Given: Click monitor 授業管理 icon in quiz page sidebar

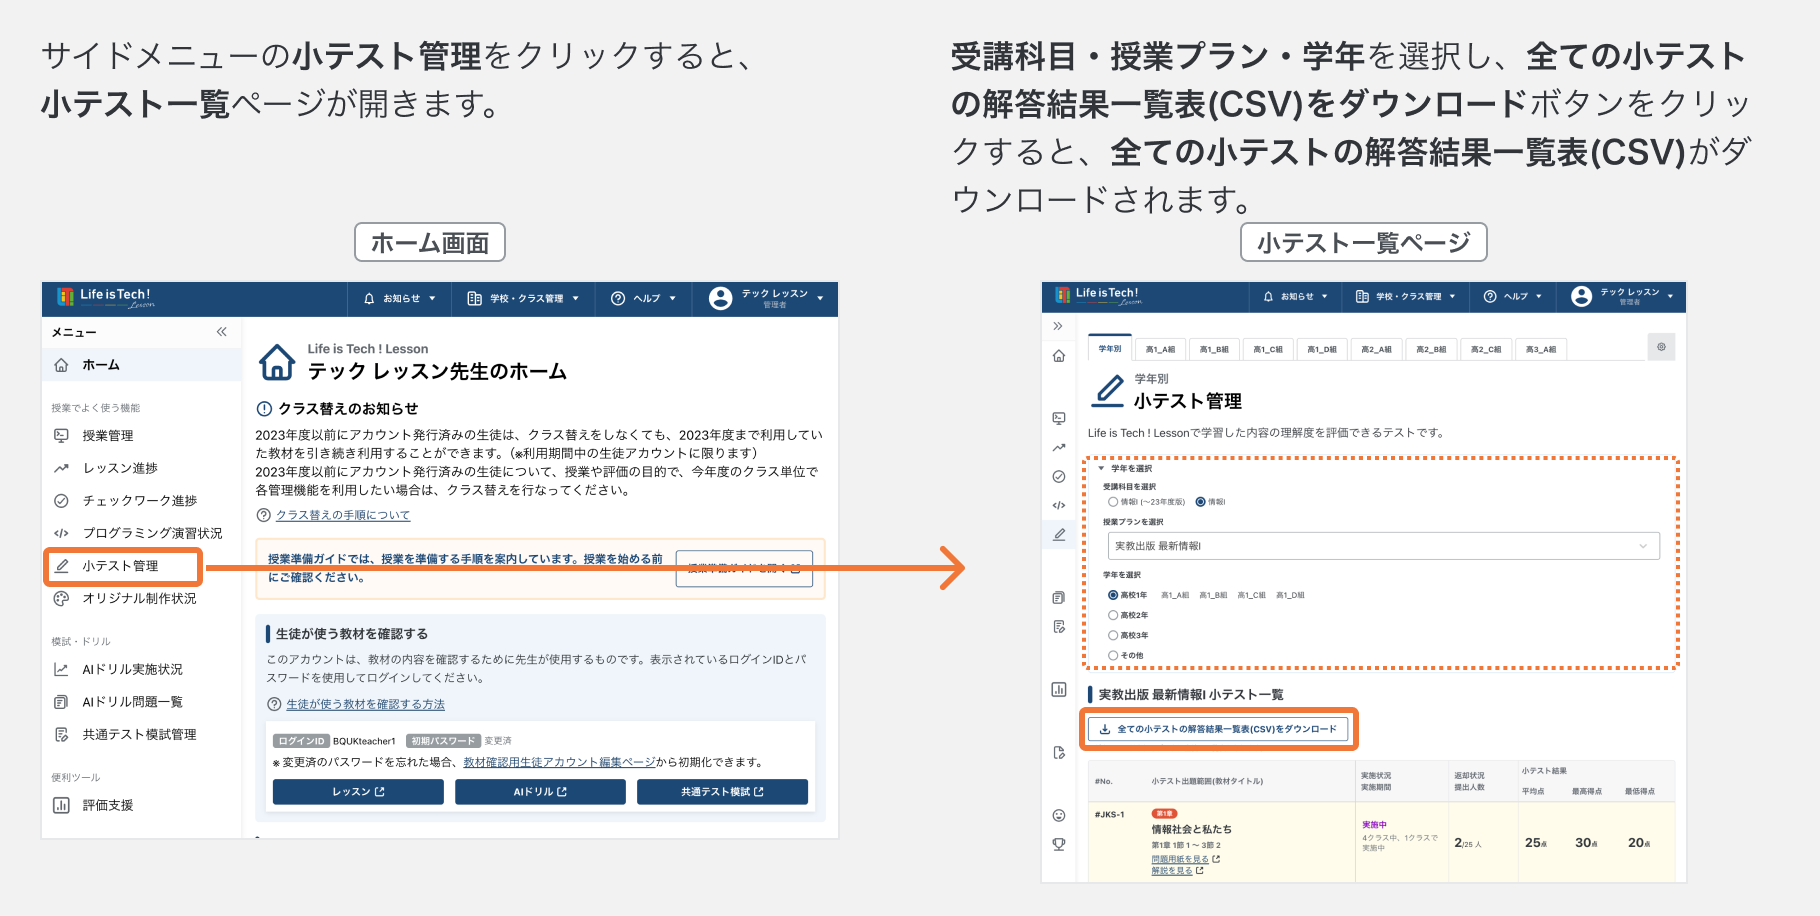Looking at the screenshot, I should [1059, 418].
